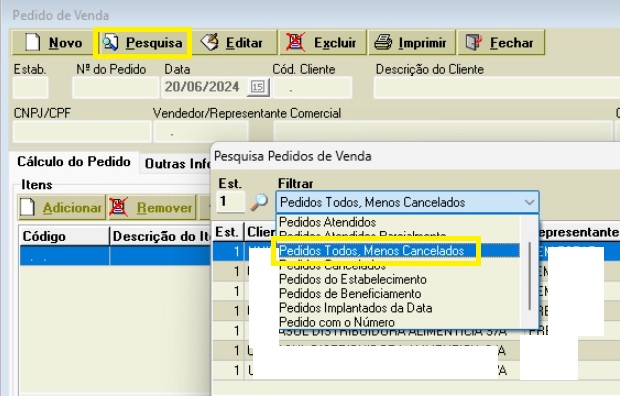Collapse the Filtrar dropdown arrow
Screen dimensions: 620x396
point(529,203)
